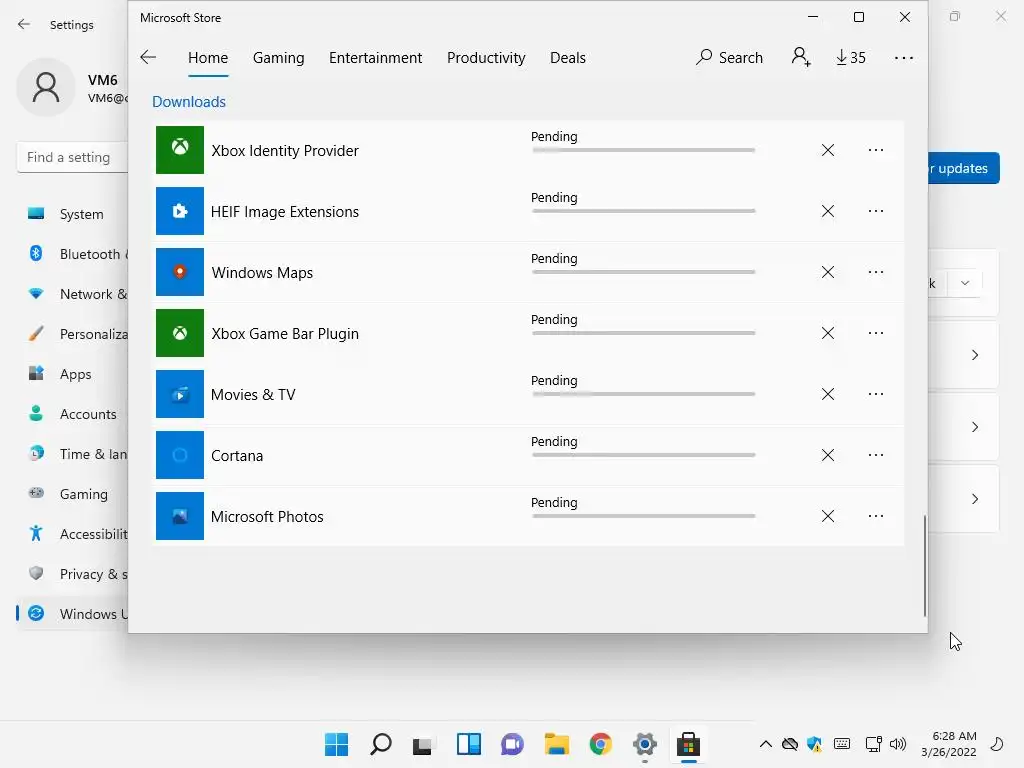Viewport: 1024px width, 768px height.
Task: Open Search in Microsoft Store
Action: [x=729, y=58]
